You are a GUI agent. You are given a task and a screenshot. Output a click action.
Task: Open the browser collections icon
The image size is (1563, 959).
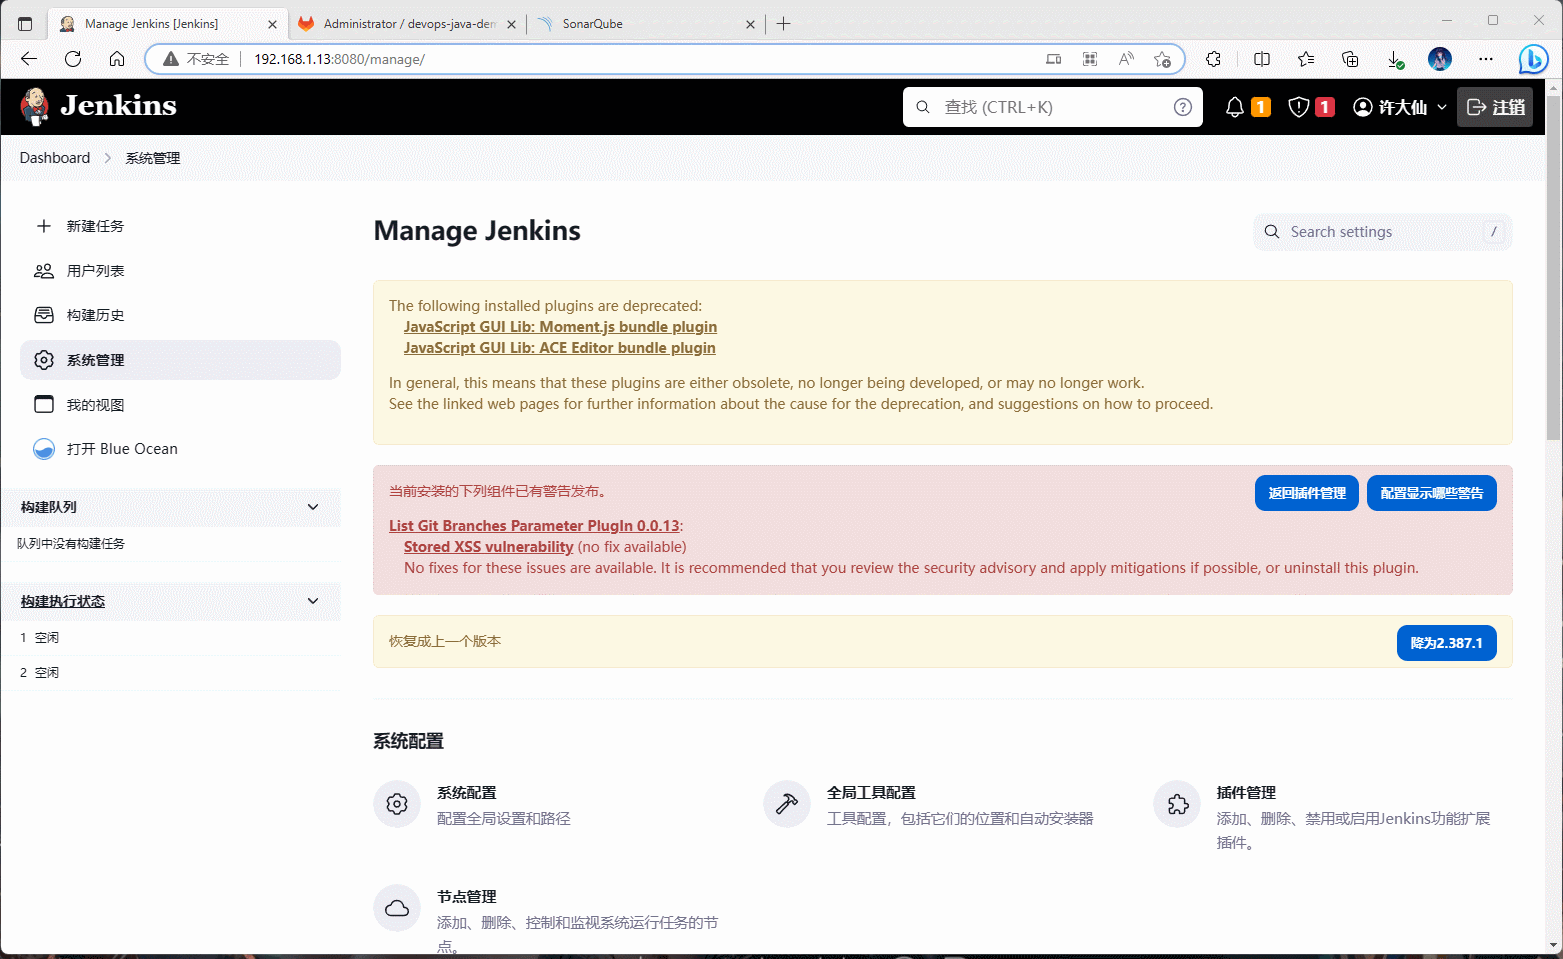tap(1350, 59)
